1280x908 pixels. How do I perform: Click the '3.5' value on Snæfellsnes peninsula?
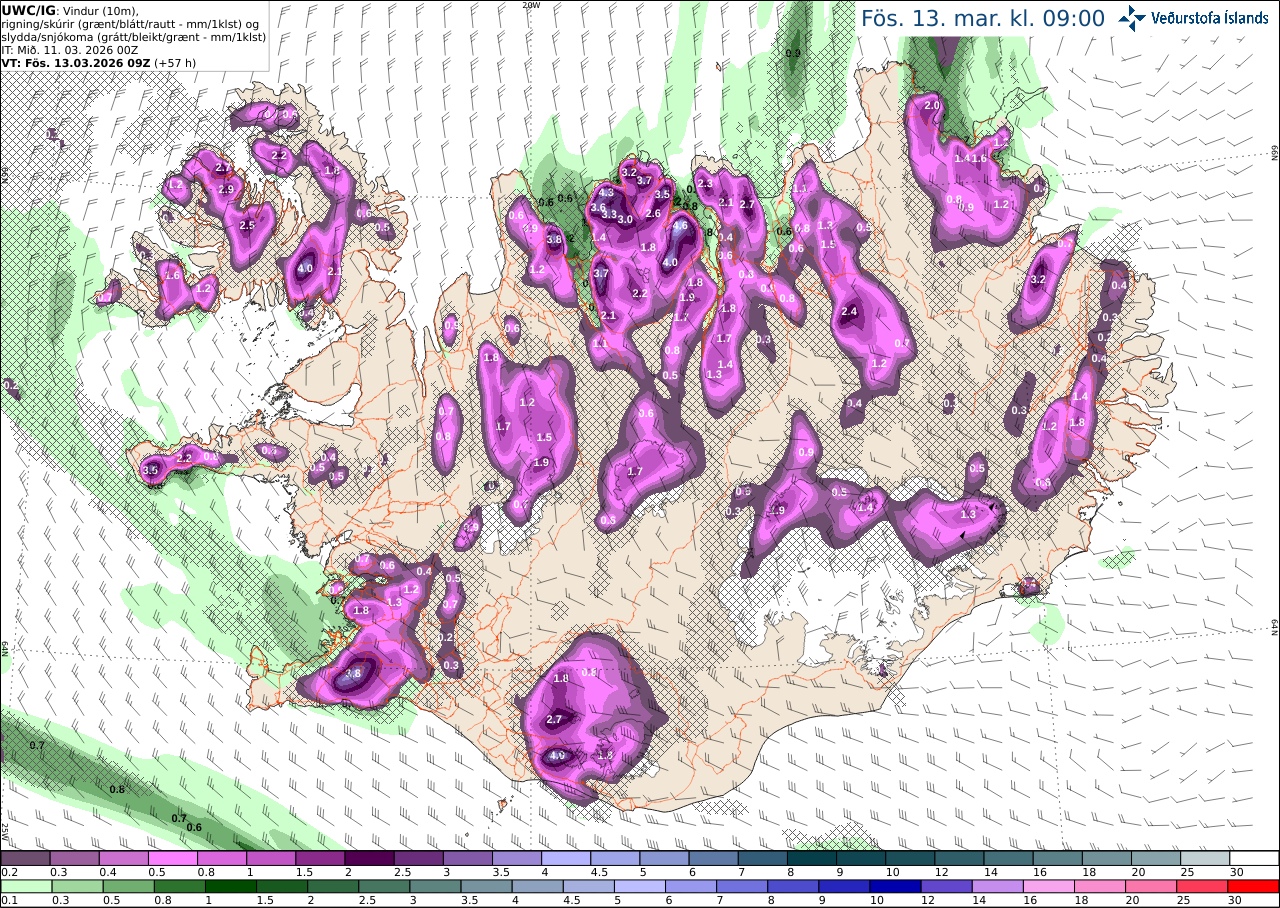click(151, 469)
